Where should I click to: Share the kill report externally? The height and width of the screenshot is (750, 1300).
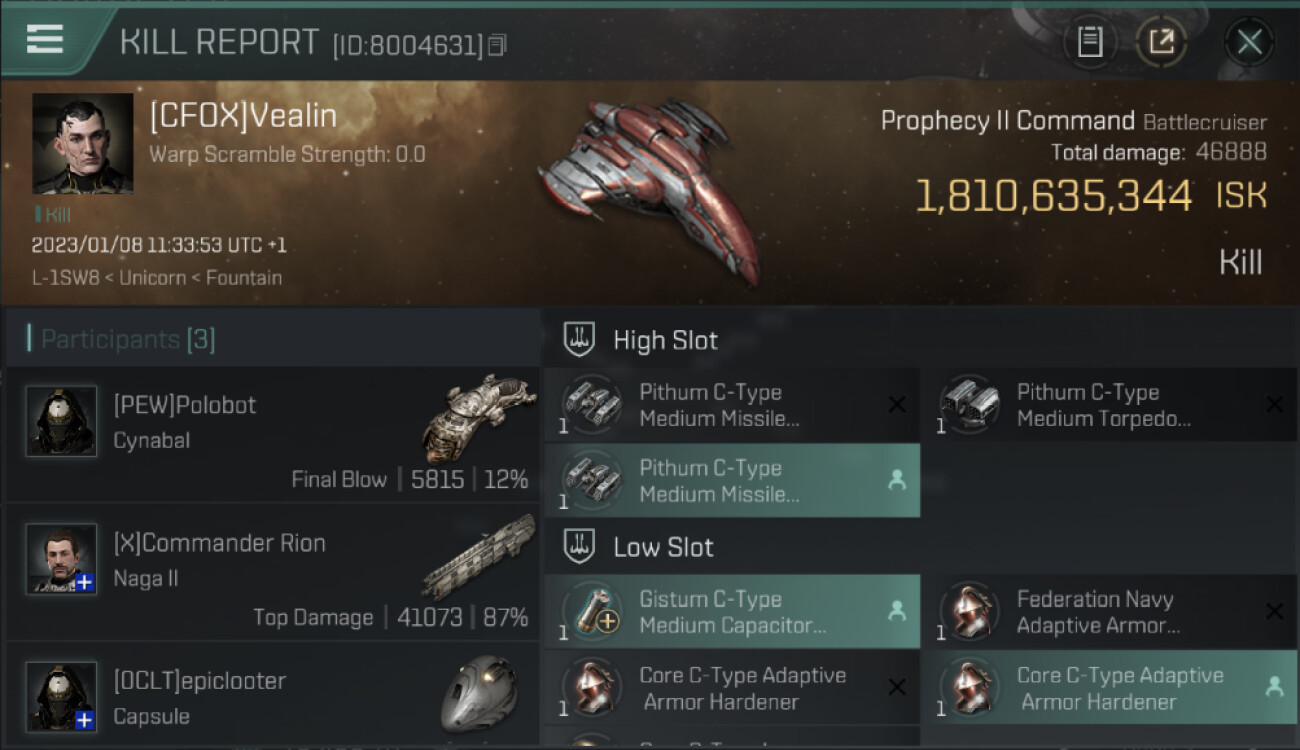(x=1161, y=42)
